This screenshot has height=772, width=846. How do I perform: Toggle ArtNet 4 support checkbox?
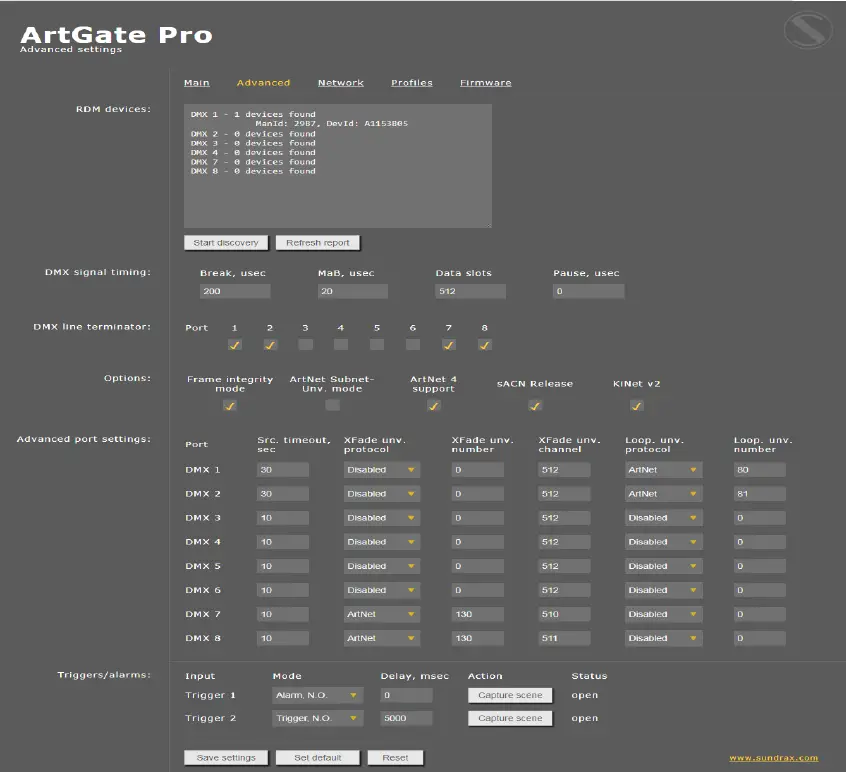434,406
